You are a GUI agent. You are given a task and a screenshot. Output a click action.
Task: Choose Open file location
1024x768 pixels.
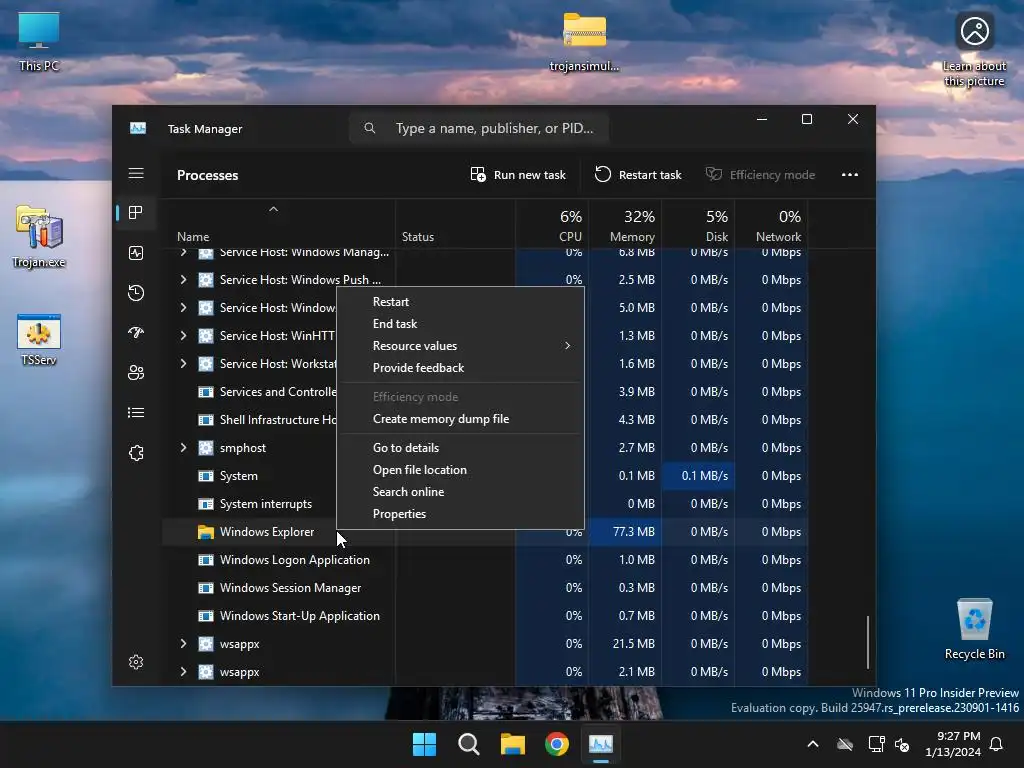[460, 470]
